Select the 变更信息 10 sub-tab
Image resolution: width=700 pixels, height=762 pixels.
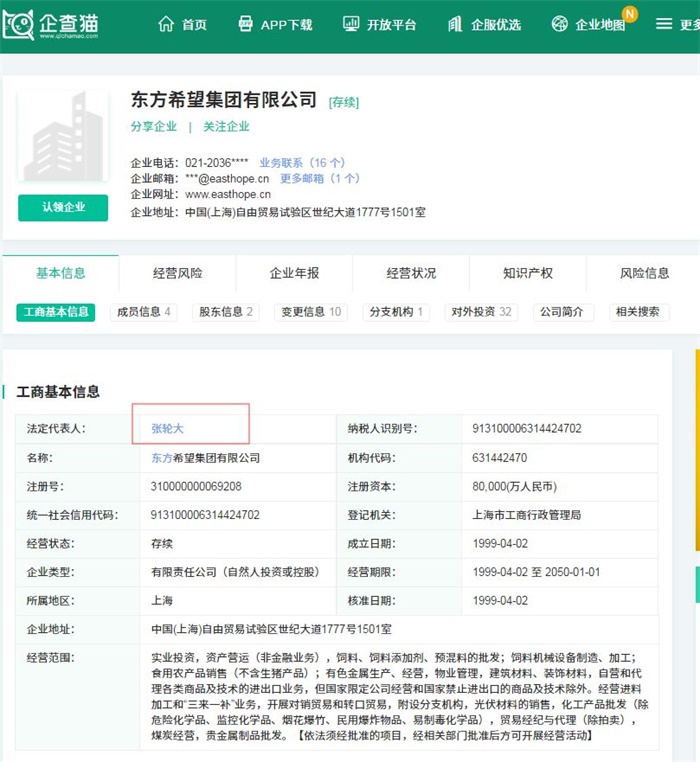(x=311, y=312)
